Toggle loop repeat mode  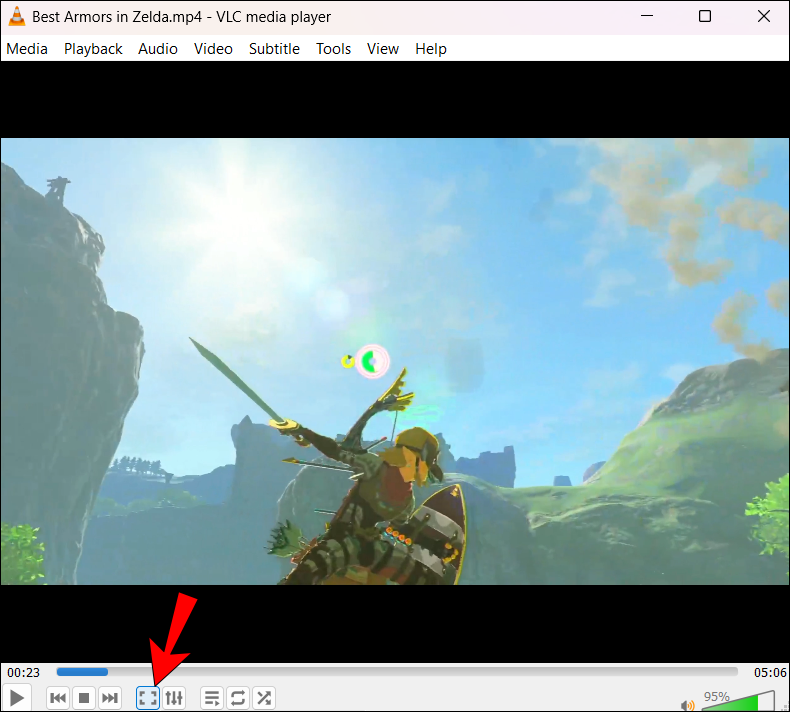238,698
